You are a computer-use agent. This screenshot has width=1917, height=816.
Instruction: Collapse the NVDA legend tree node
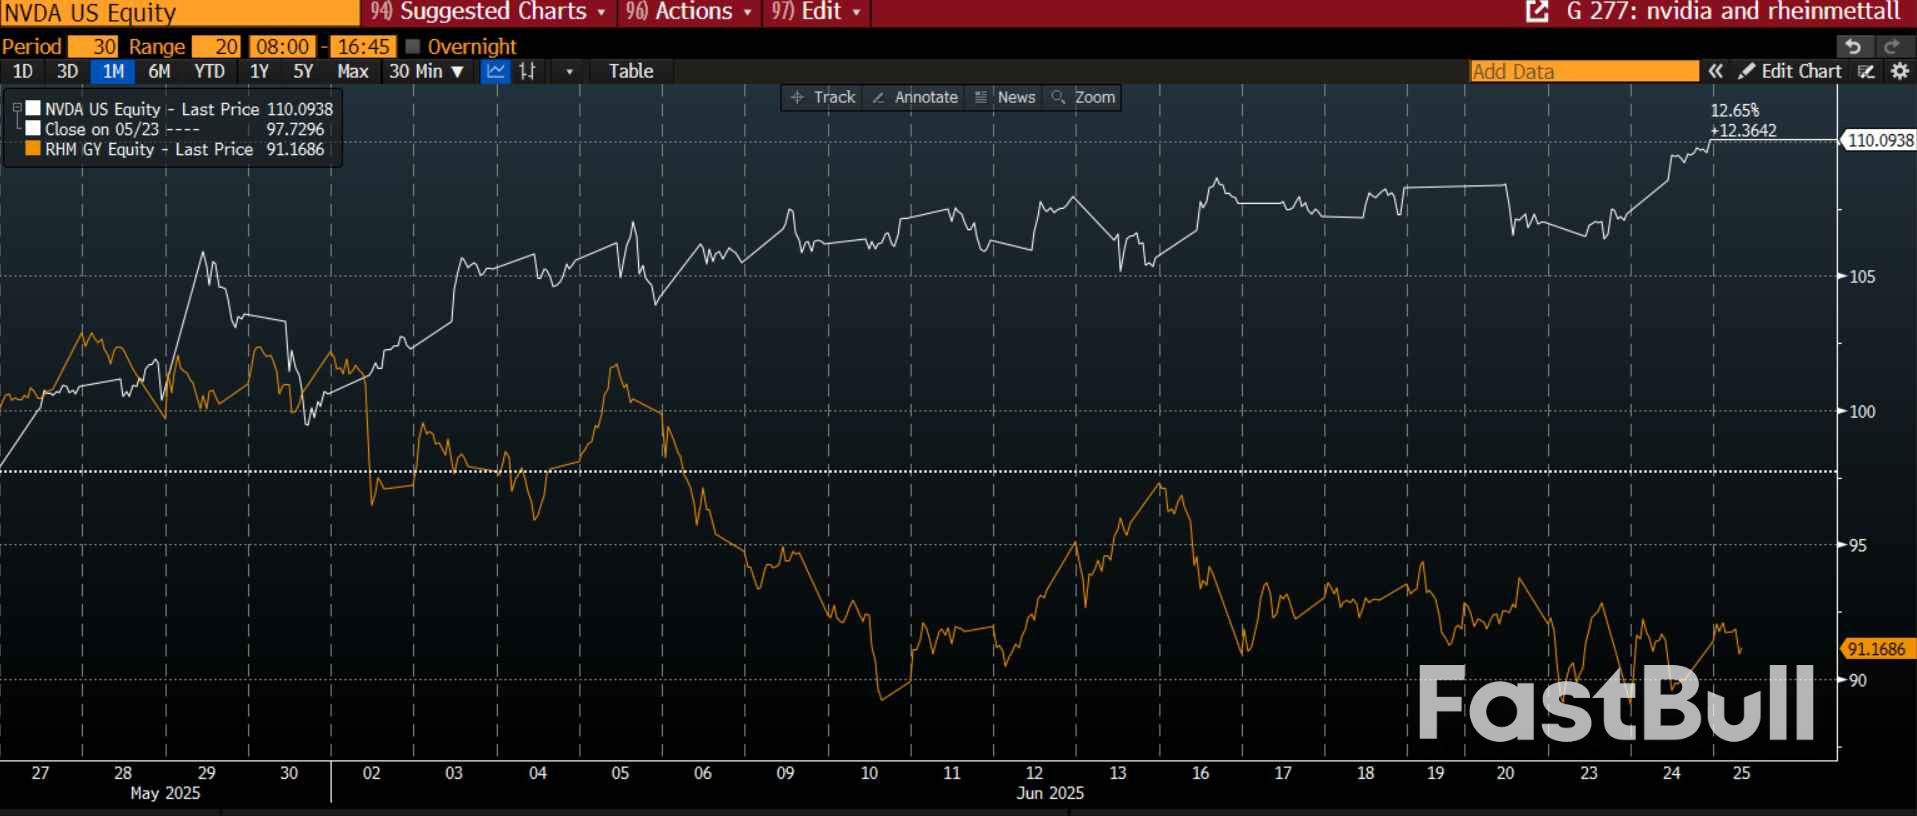coord(16,108)
